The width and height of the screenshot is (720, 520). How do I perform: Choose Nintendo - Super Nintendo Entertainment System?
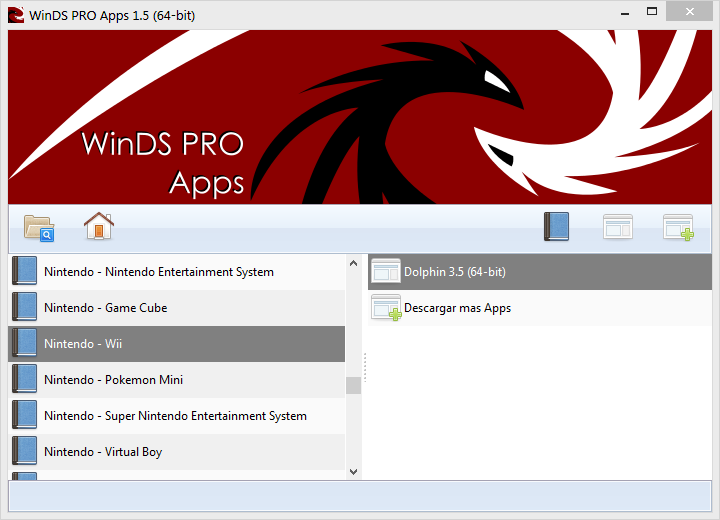click(176, 416)
